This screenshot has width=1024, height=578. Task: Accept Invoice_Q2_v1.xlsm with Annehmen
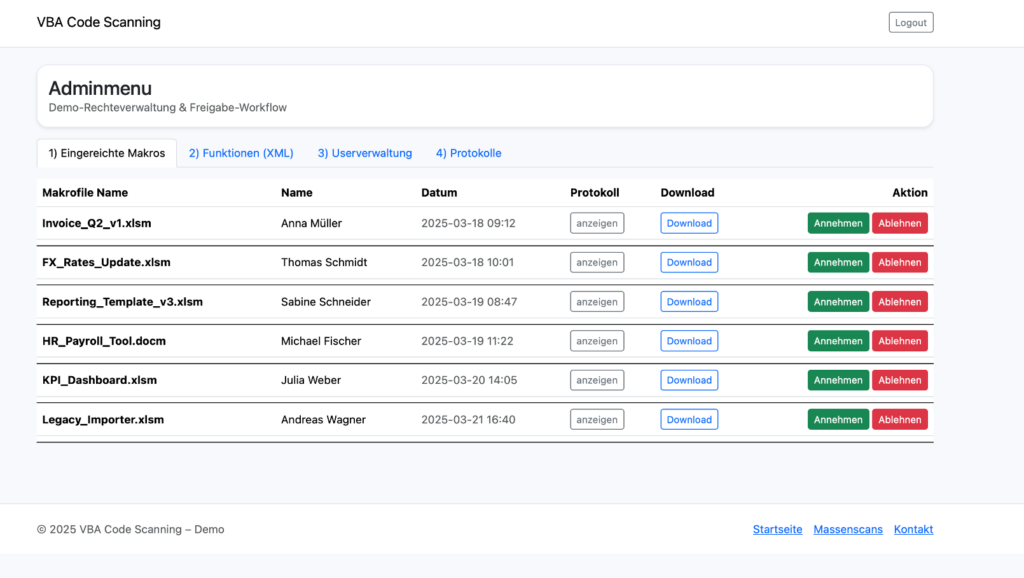838,223
